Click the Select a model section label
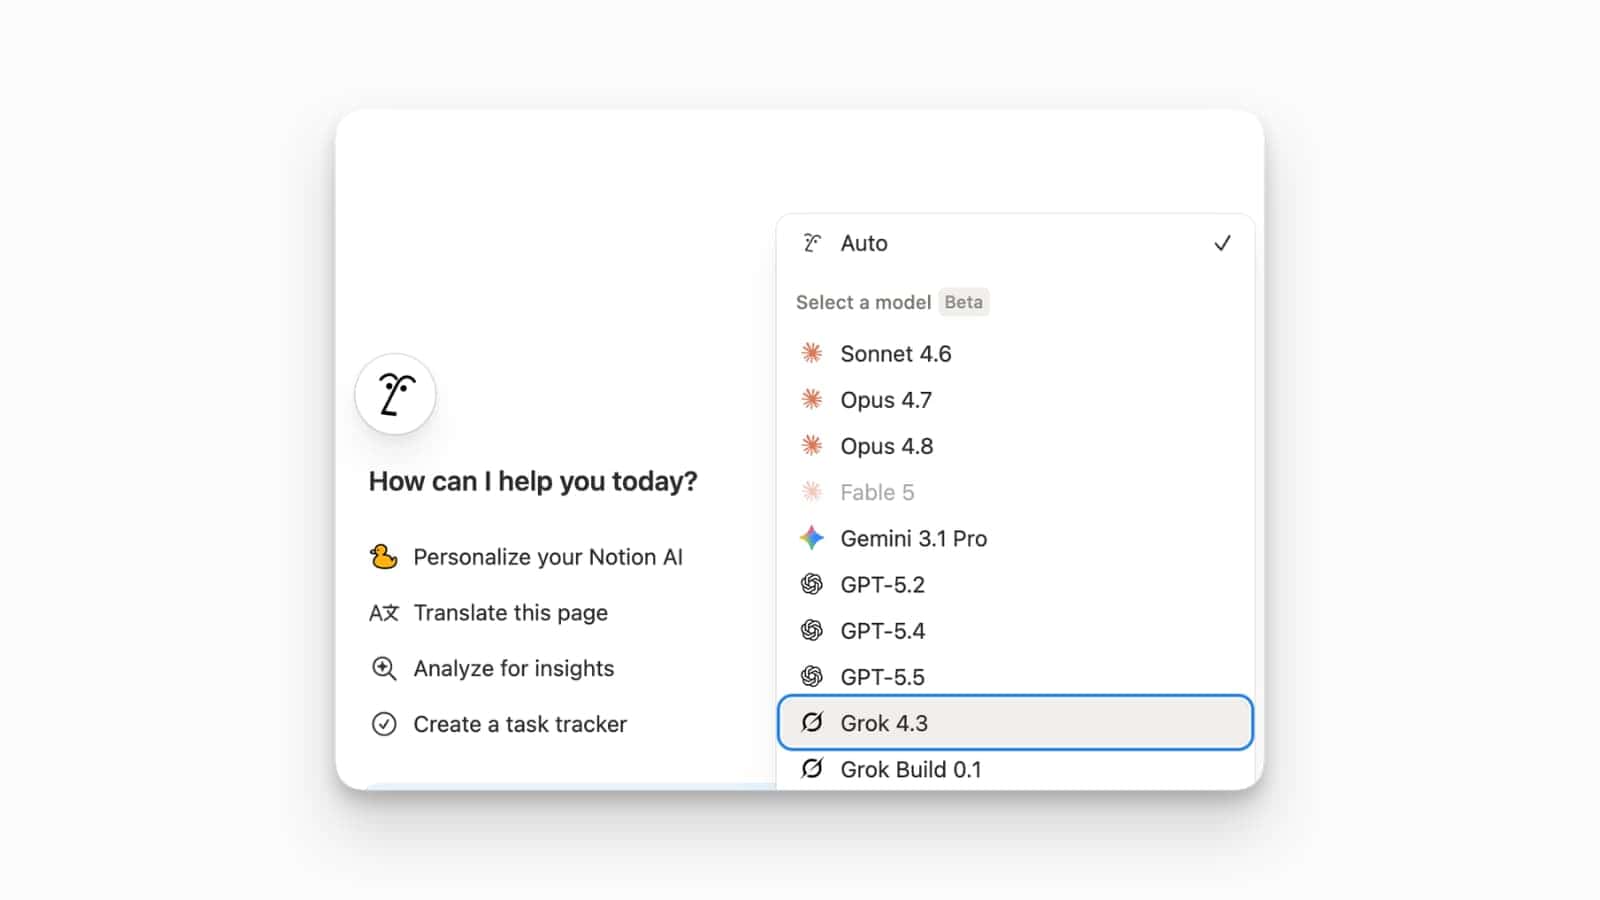1600x900 pixels. tap(863, 302)
